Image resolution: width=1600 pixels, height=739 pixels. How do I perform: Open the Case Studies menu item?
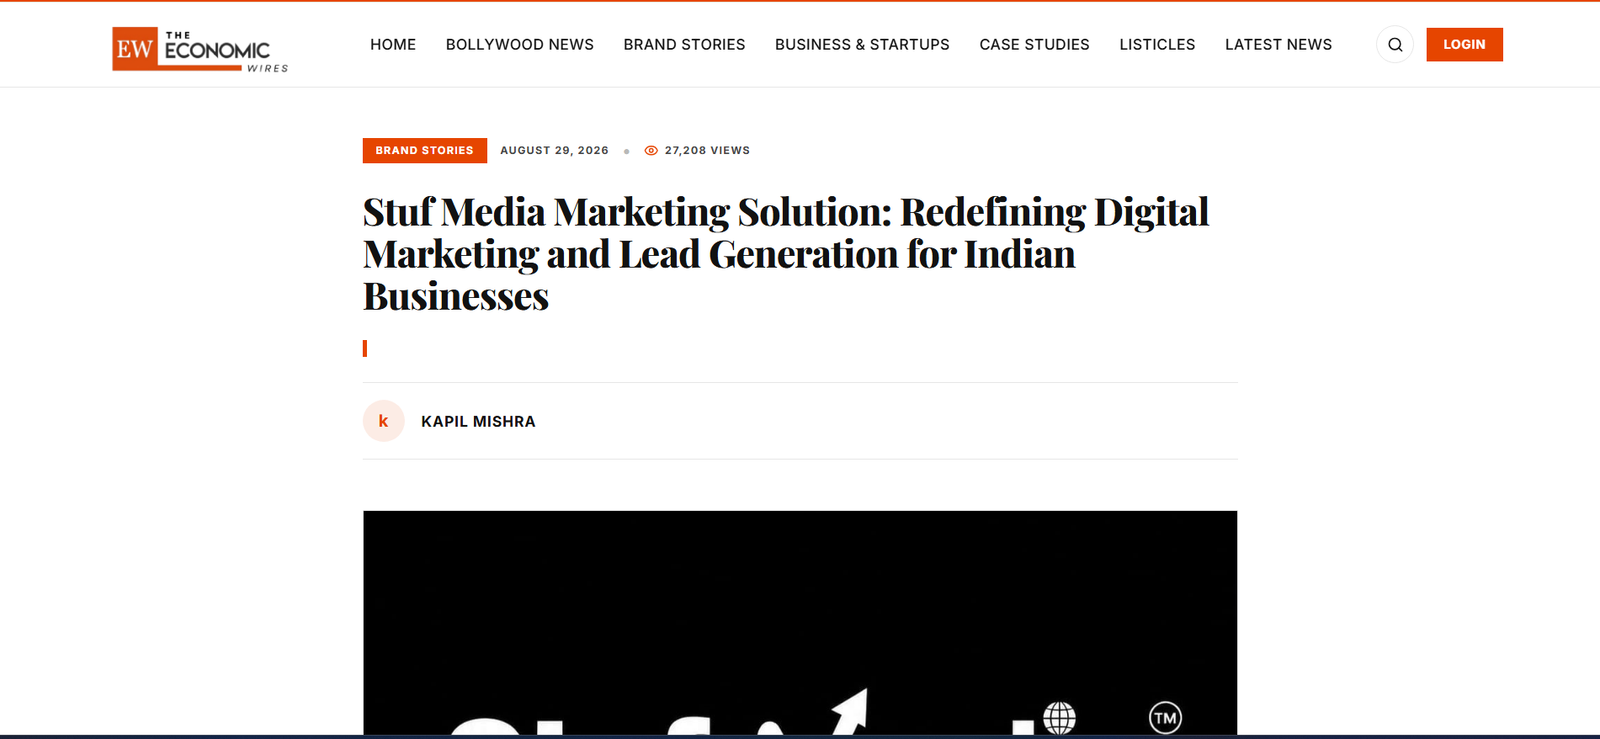pos(1034,45)
